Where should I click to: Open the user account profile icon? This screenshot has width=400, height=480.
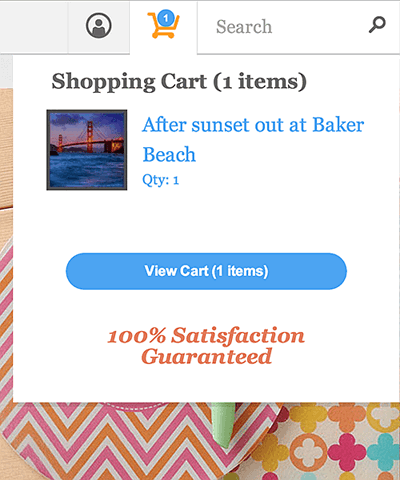point(99,26)
